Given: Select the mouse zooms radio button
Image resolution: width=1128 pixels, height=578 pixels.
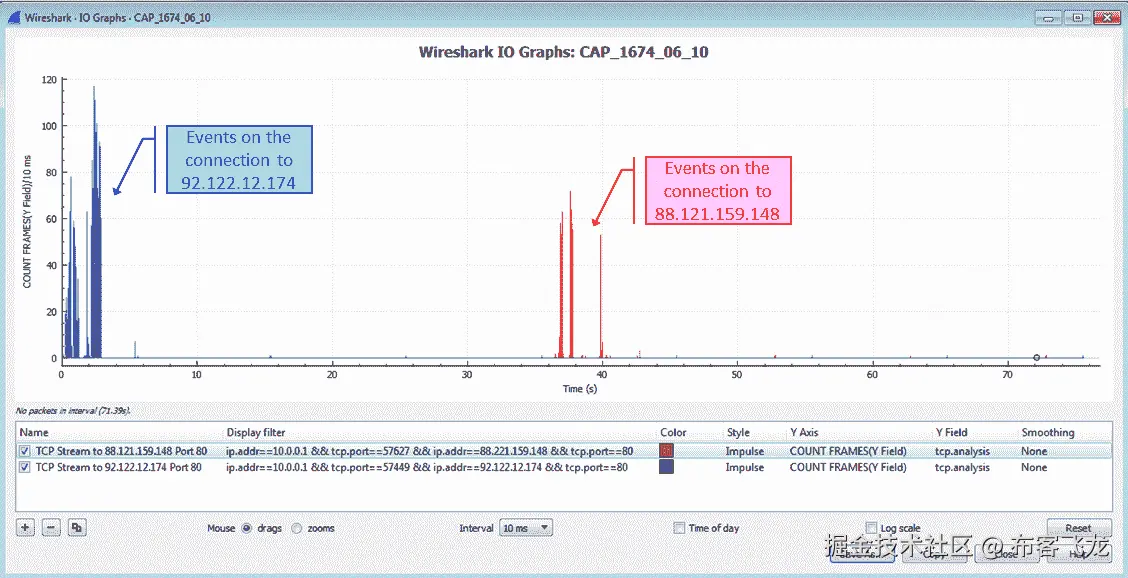Looking at the screenshot, I should pyautogui.click(x=296, y=528).
